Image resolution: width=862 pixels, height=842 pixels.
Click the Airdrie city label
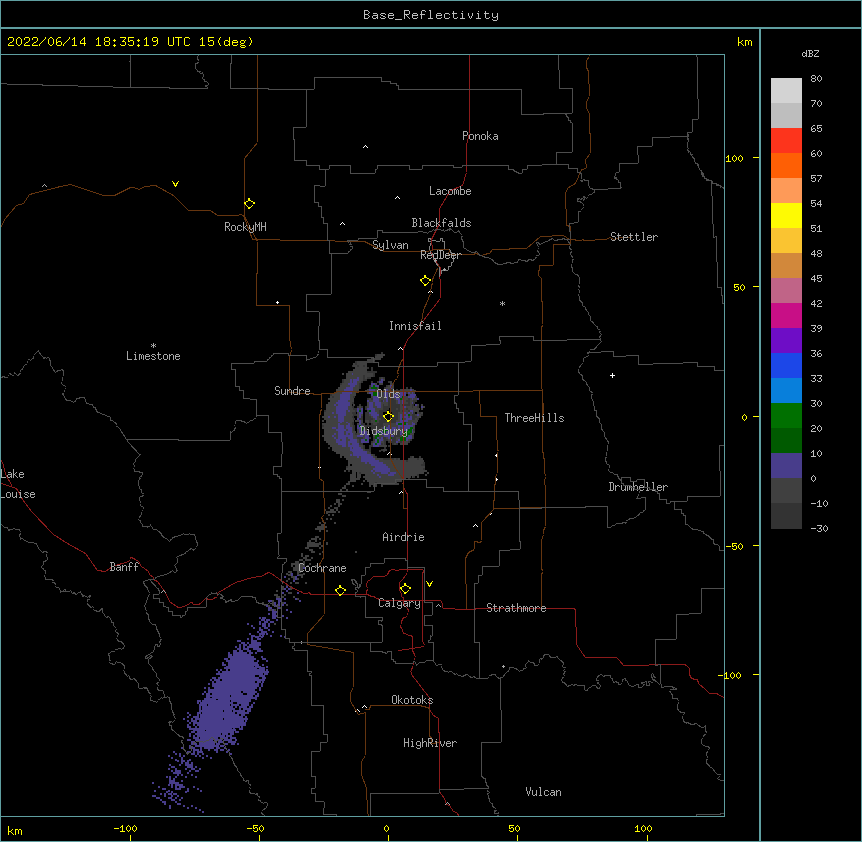[403, 537]
